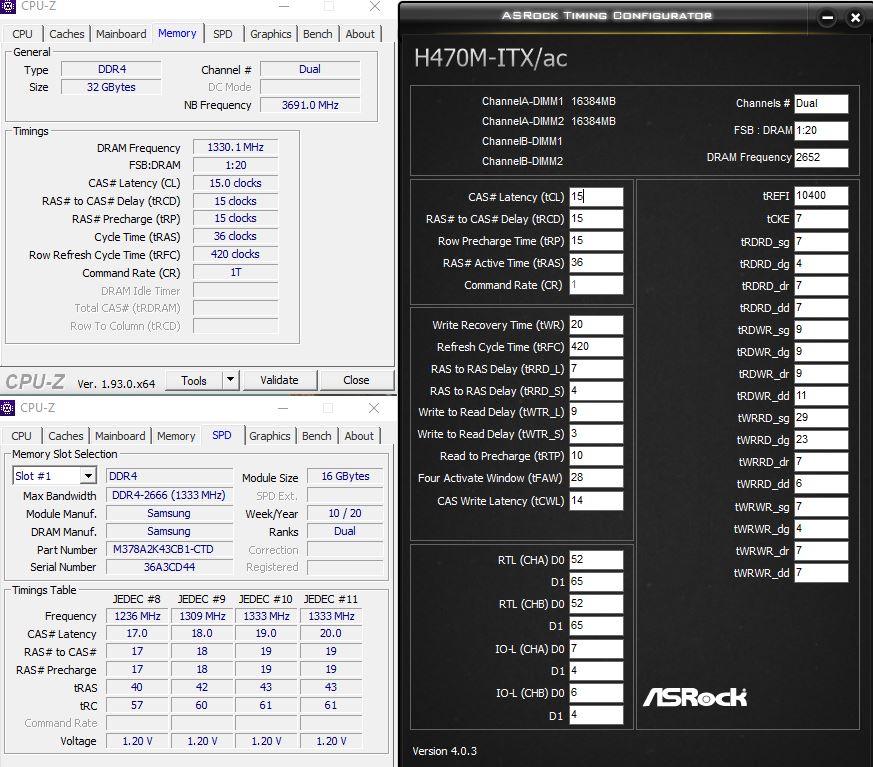Click the Validate button in CPU-Z
The height and width of the screenshot is (767, 873).
279,380
